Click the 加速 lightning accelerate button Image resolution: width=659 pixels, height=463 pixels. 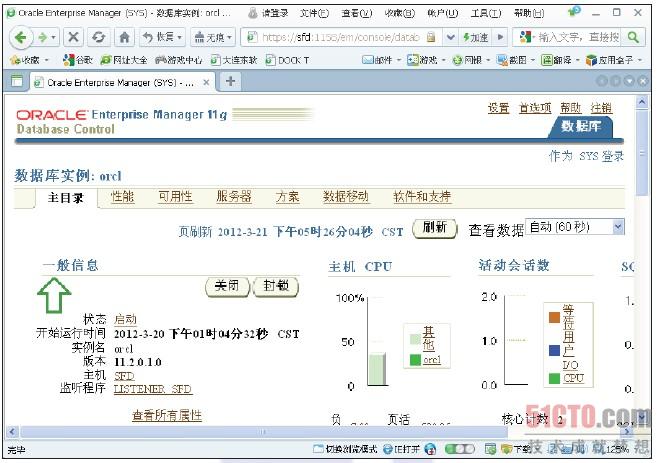(475, 37)
